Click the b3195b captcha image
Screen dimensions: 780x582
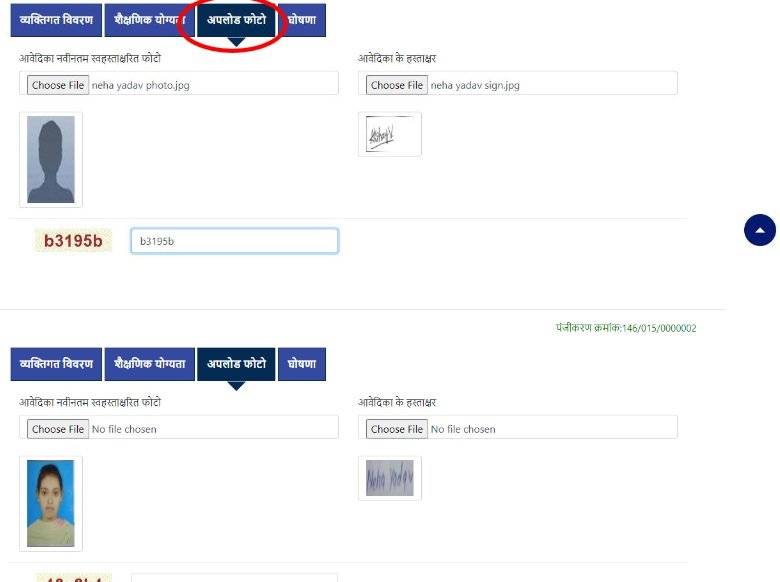(73, 241)
